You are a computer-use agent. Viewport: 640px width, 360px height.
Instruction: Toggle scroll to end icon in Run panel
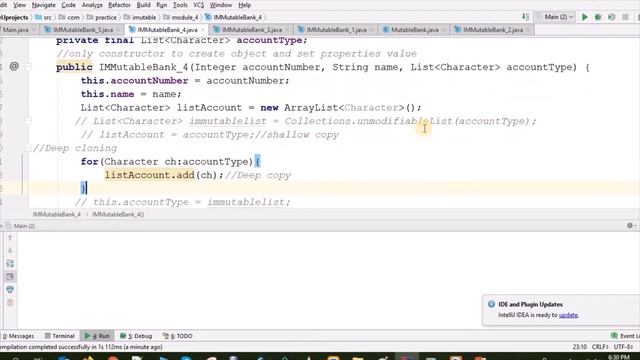(x=10, y=277)
